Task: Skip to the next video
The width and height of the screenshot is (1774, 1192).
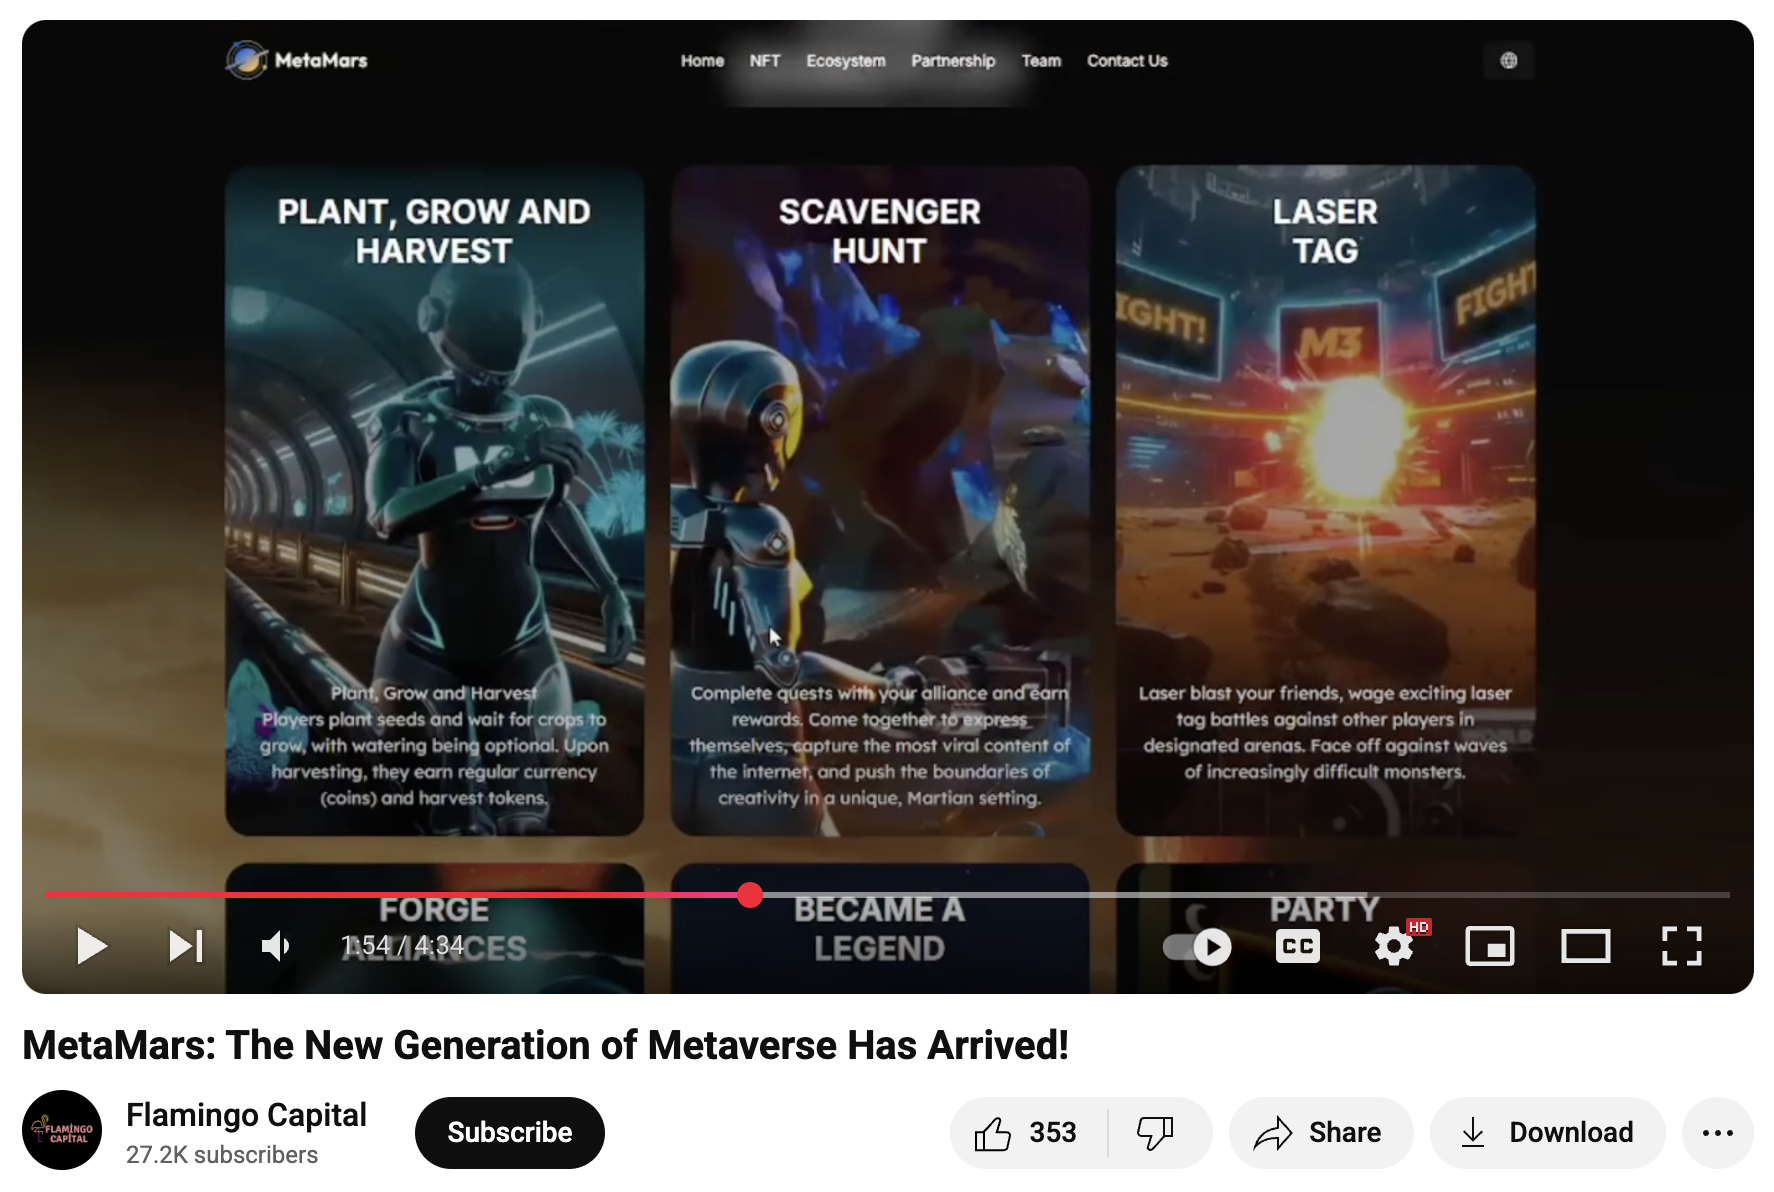Action: [x=186, y=946]
